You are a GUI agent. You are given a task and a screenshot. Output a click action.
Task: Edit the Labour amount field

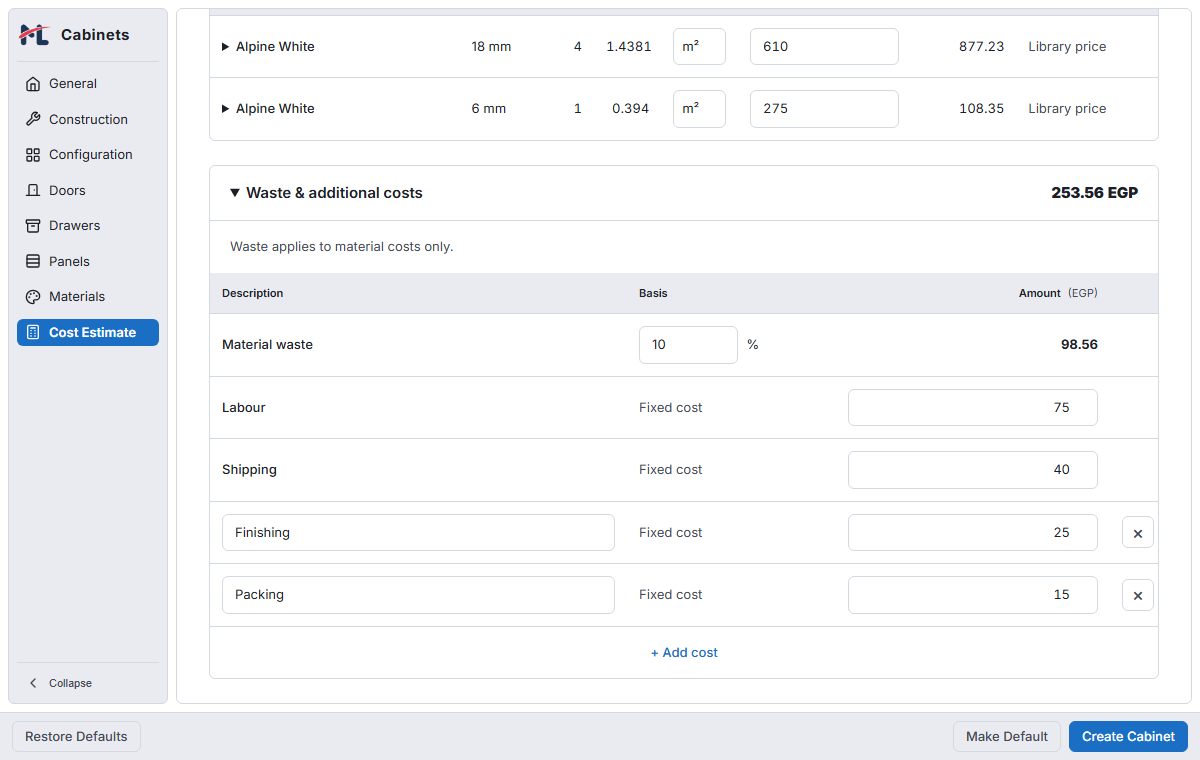[972, 407]
